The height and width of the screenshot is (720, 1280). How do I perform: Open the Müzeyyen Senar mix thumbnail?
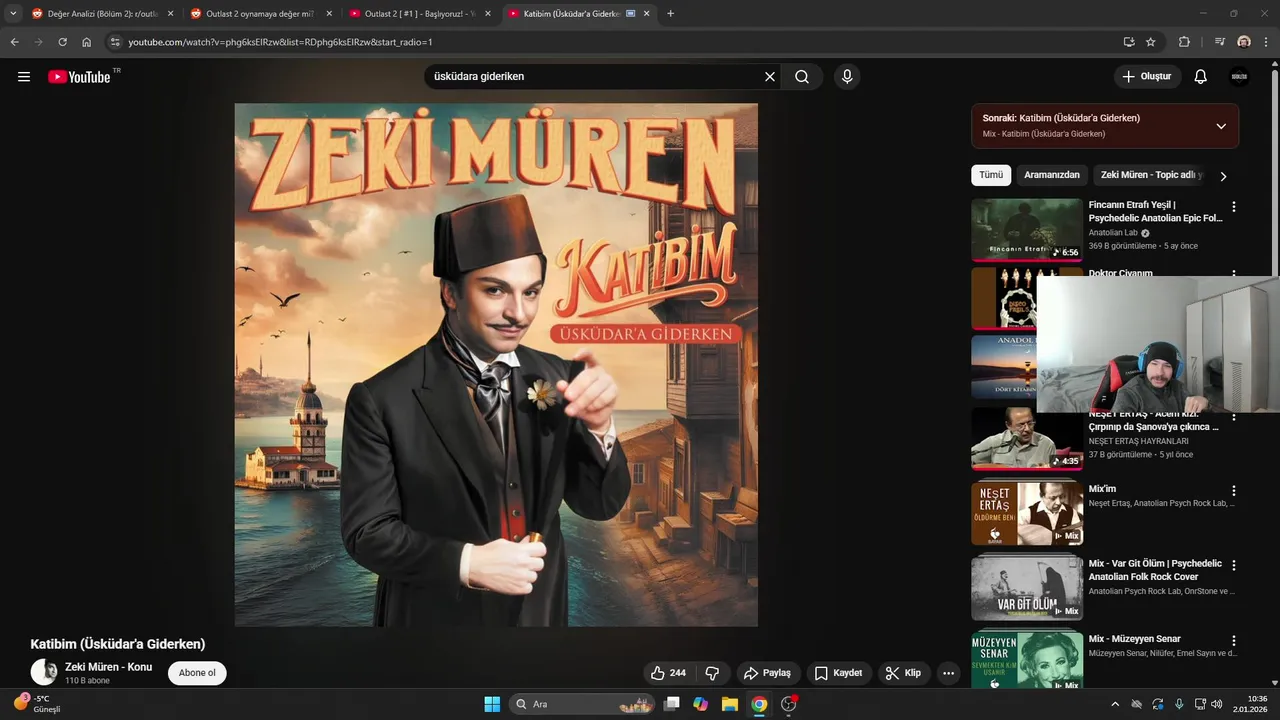[x=1027, y=659]
